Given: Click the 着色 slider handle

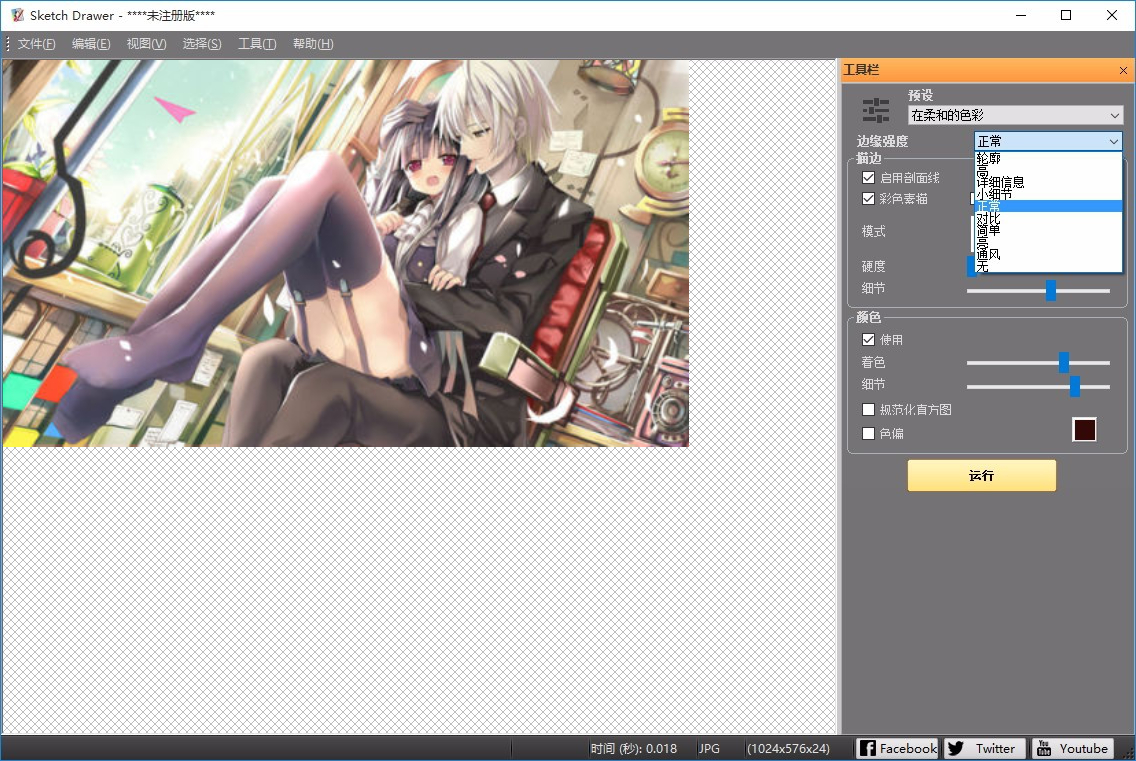Looking at the screenshot, I should pos(1064,362).
